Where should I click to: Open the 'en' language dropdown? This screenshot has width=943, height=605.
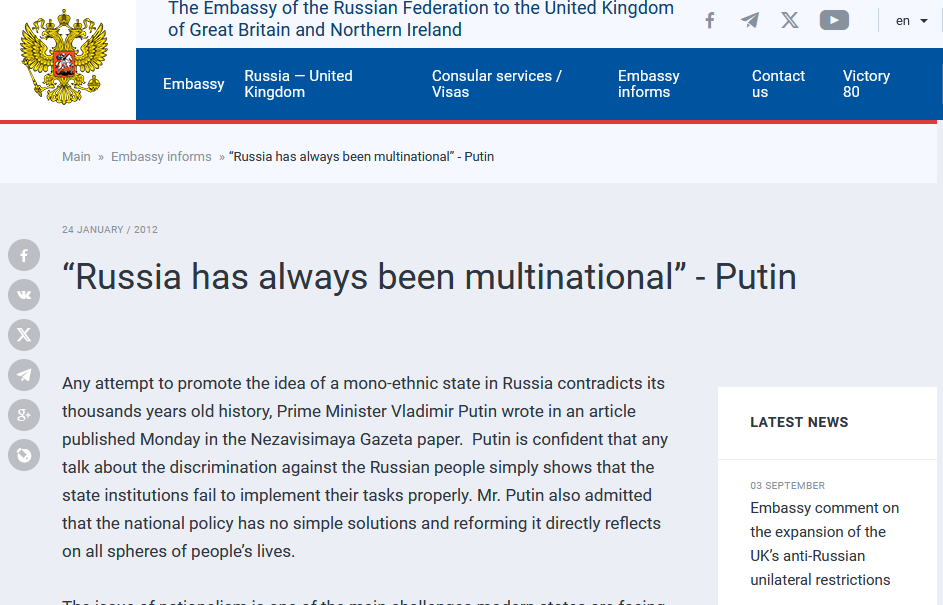point(911,21)
